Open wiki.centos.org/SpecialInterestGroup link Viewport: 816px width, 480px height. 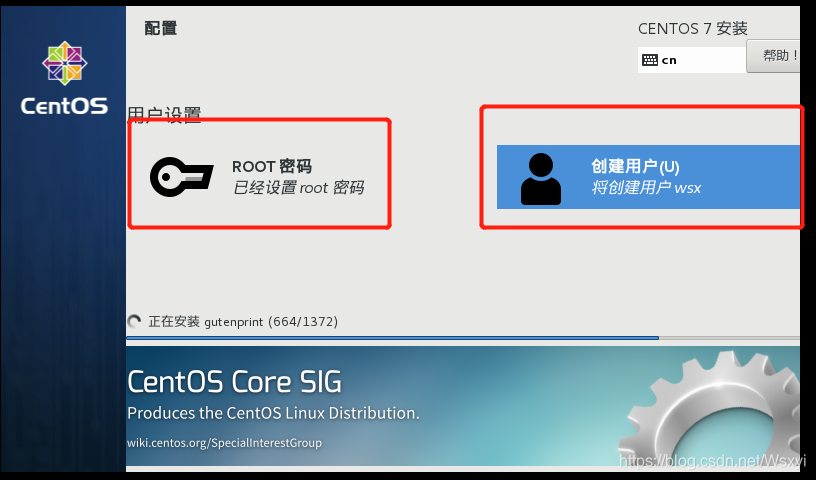coord(224,443)
